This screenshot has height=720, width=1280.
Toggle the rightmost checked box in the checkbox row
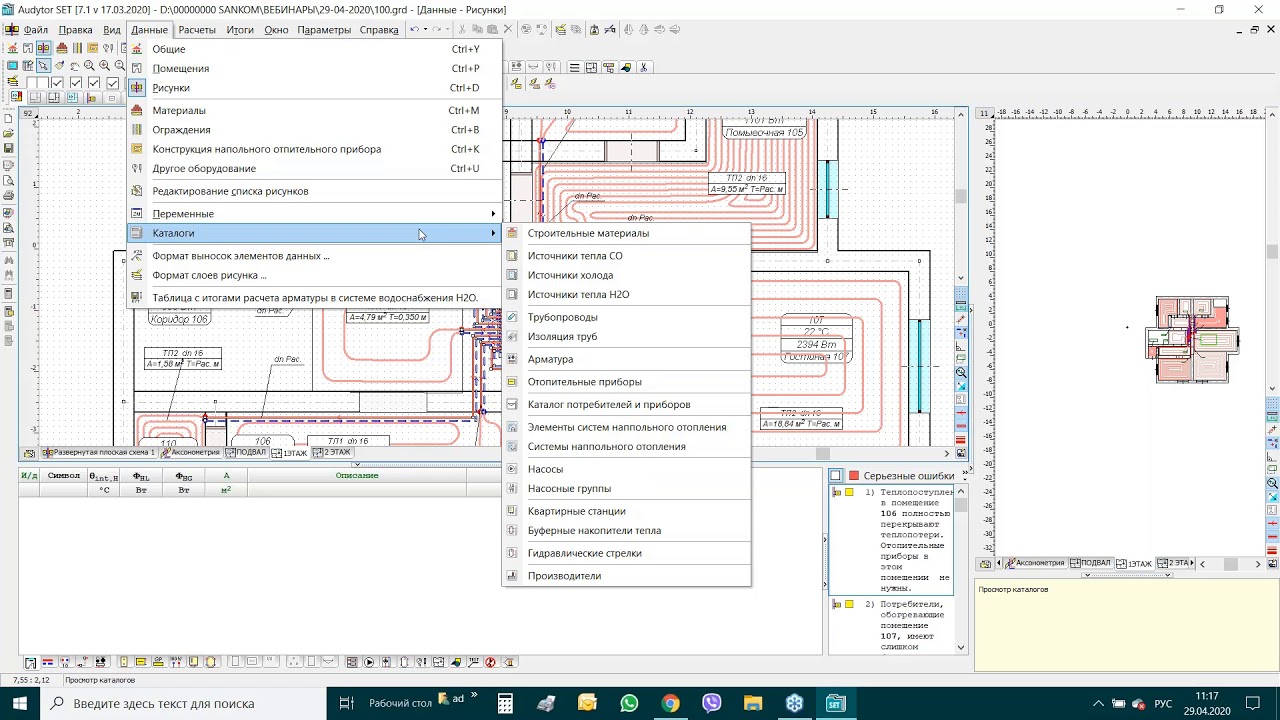pos(112,83)
